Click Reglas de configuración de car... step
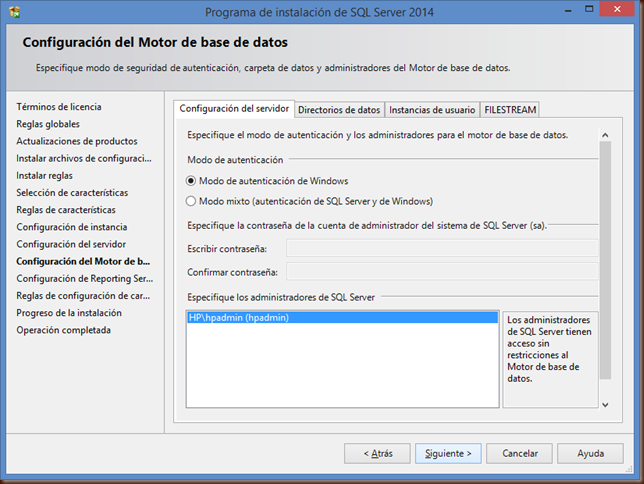 point(83,296)
